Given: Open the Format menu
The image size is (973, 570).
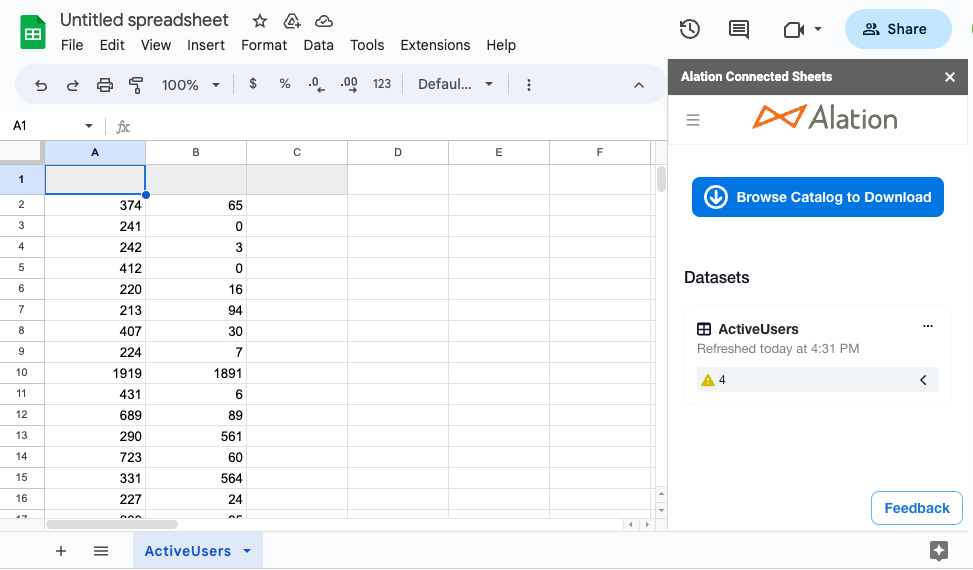Looking at the screenshot, I should 264,45.
